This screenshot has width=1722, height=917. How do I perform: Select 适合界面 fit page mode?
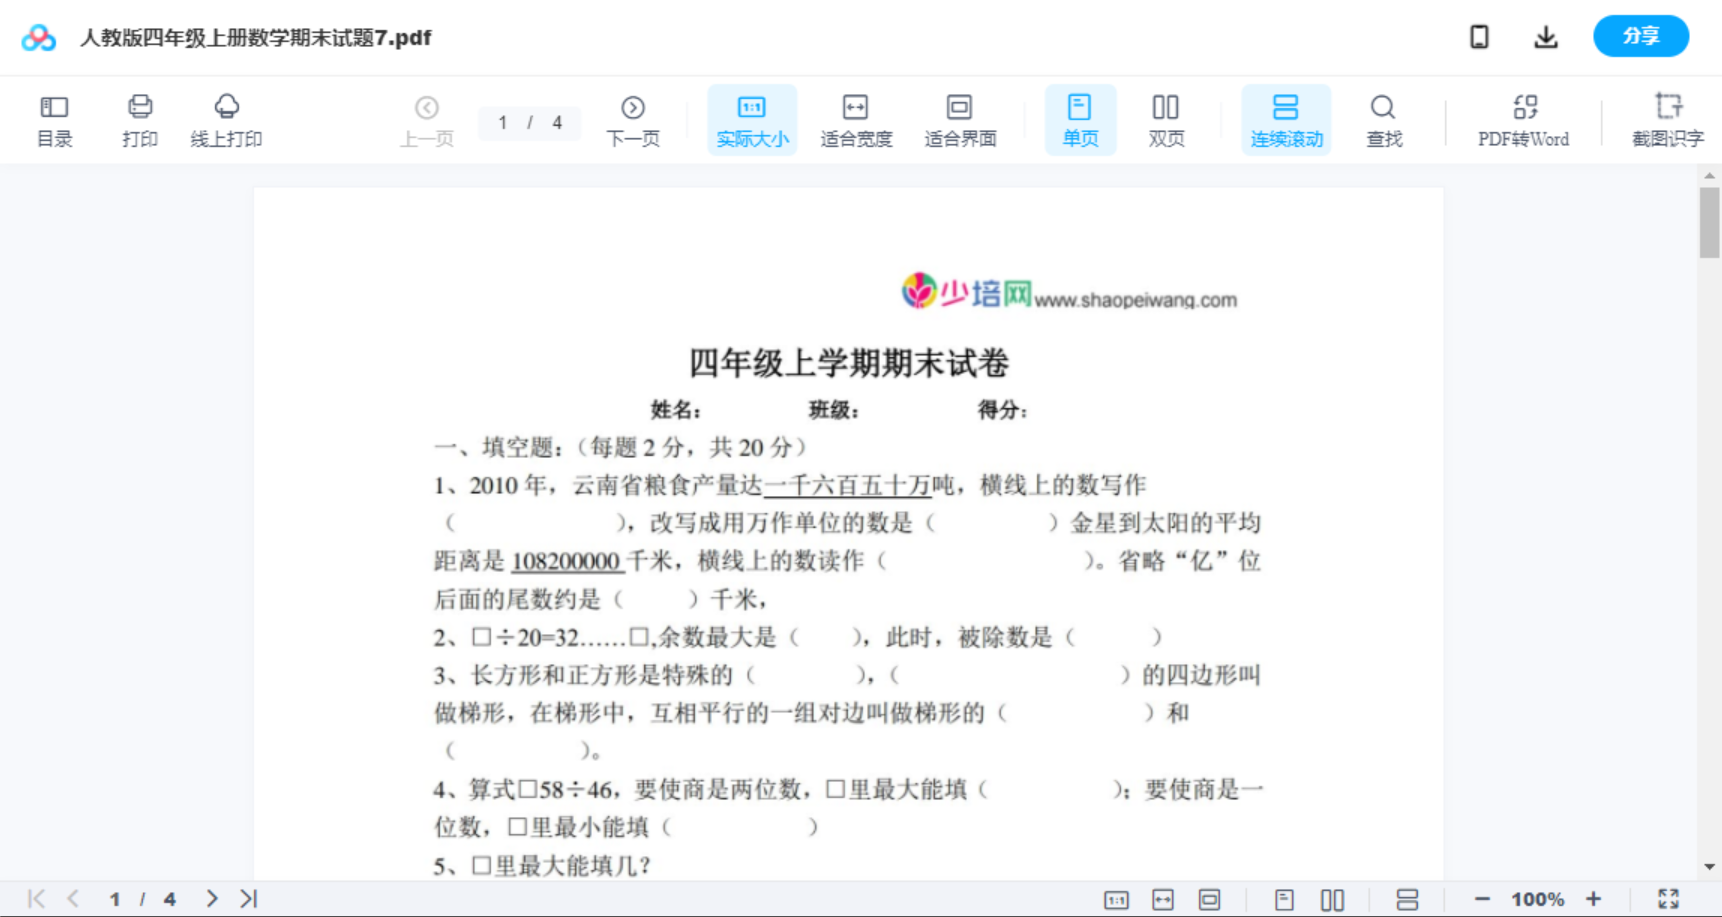(x=961, y=119)
